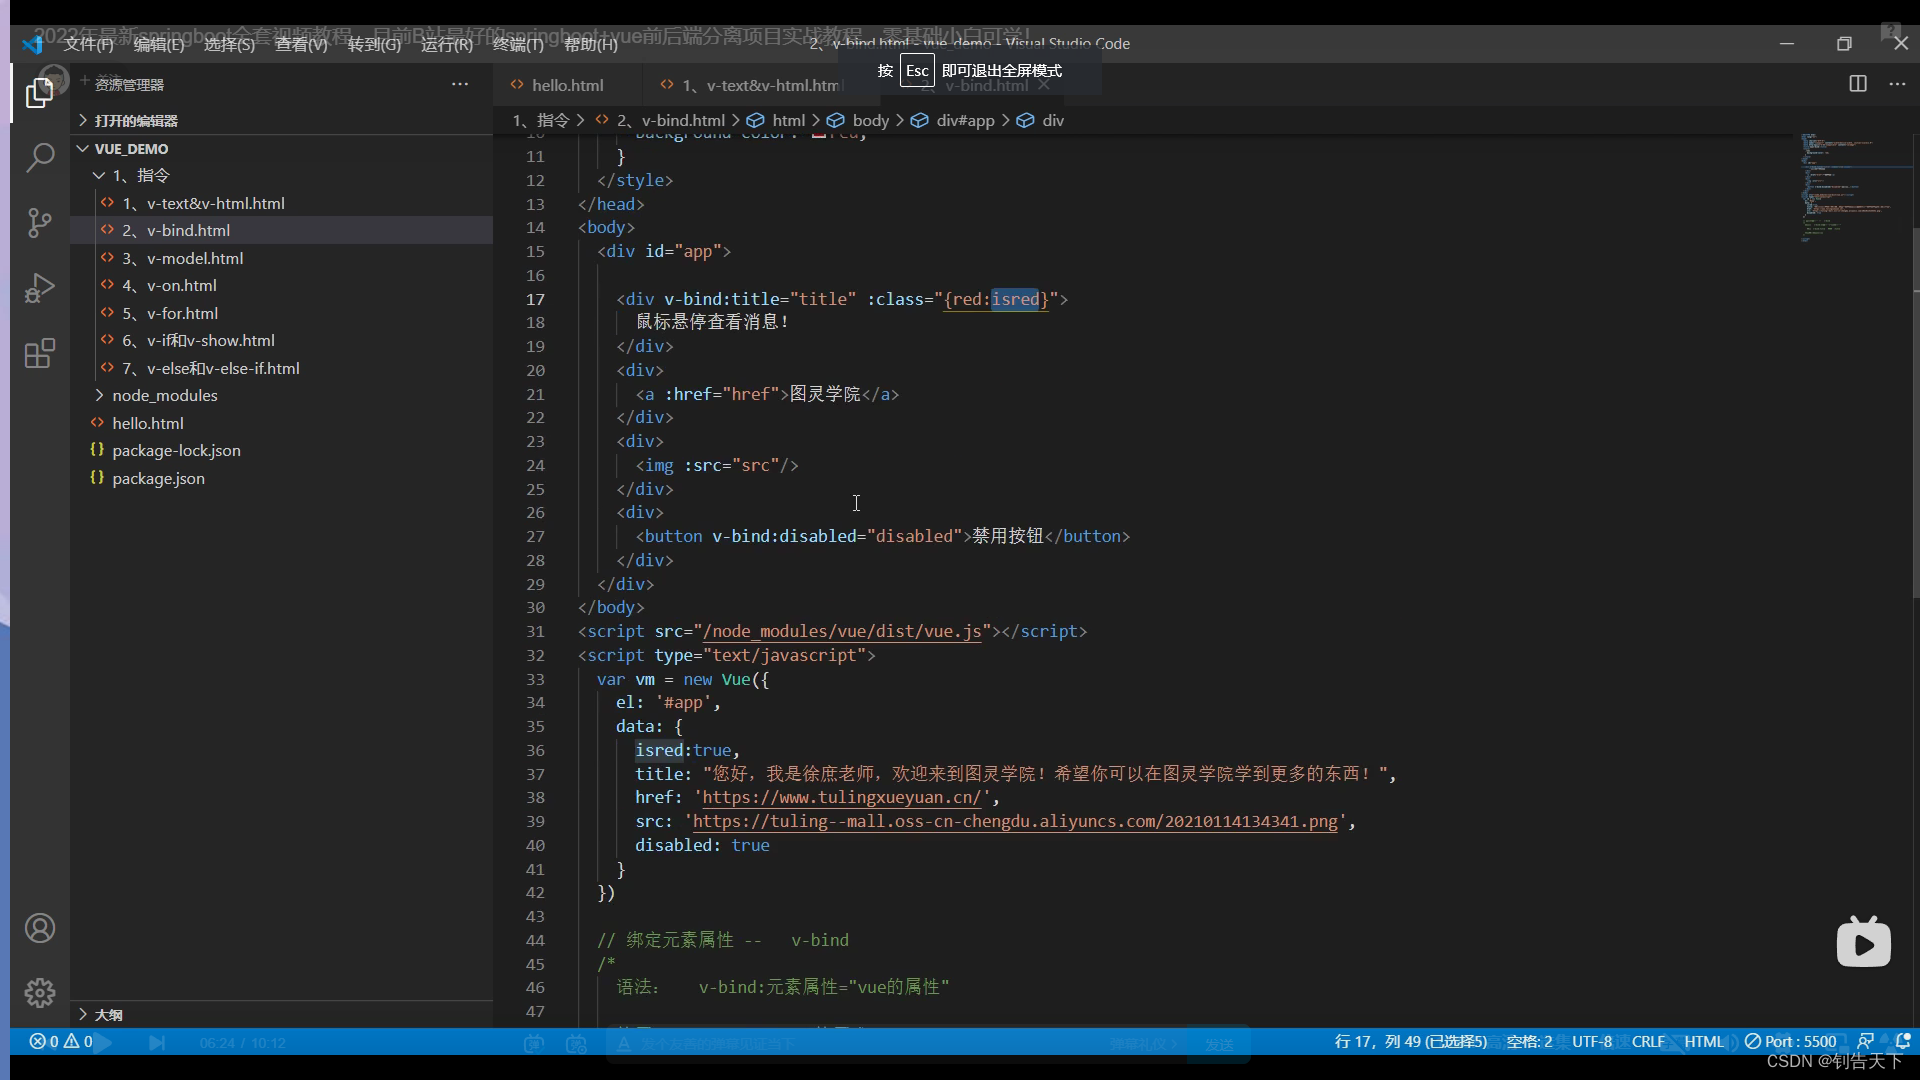
Task: Click the feedback icon in status bar
Action: coord(1866,1042)
